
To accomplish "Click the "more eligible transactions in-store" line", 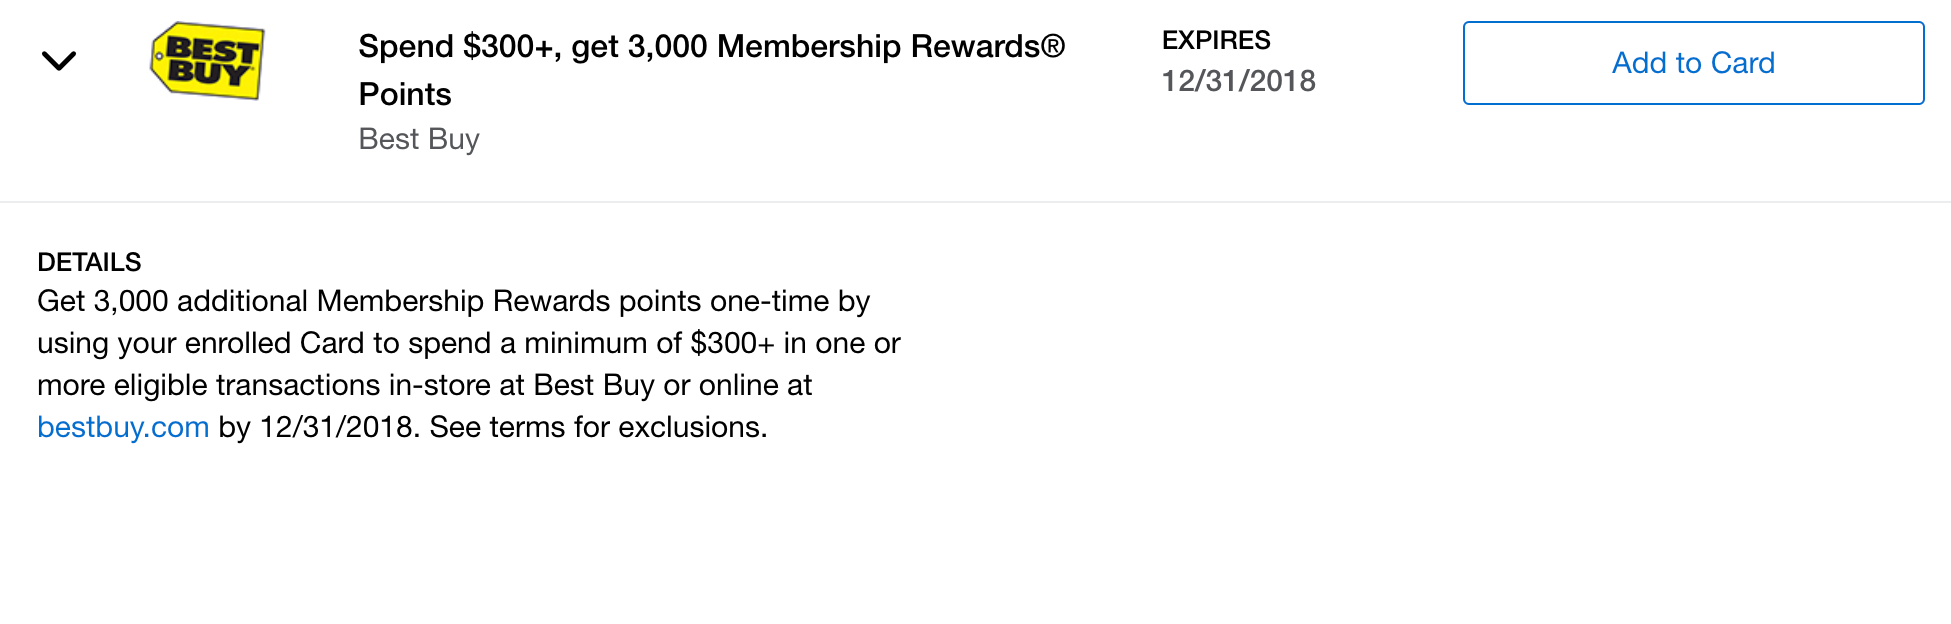I will 280,385.
